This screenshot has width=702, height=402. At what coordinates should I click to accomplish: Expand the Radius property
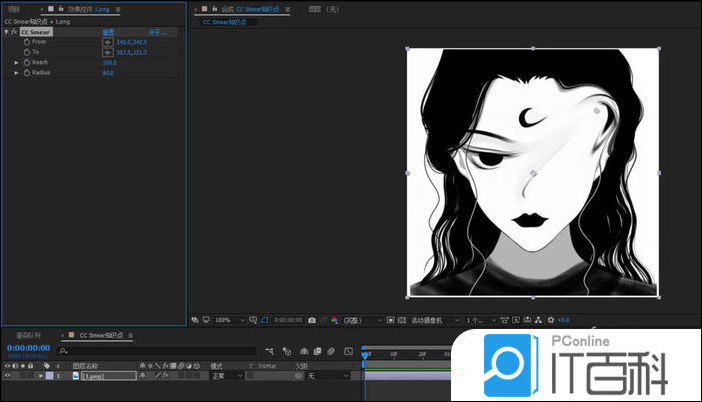point(16,72)
